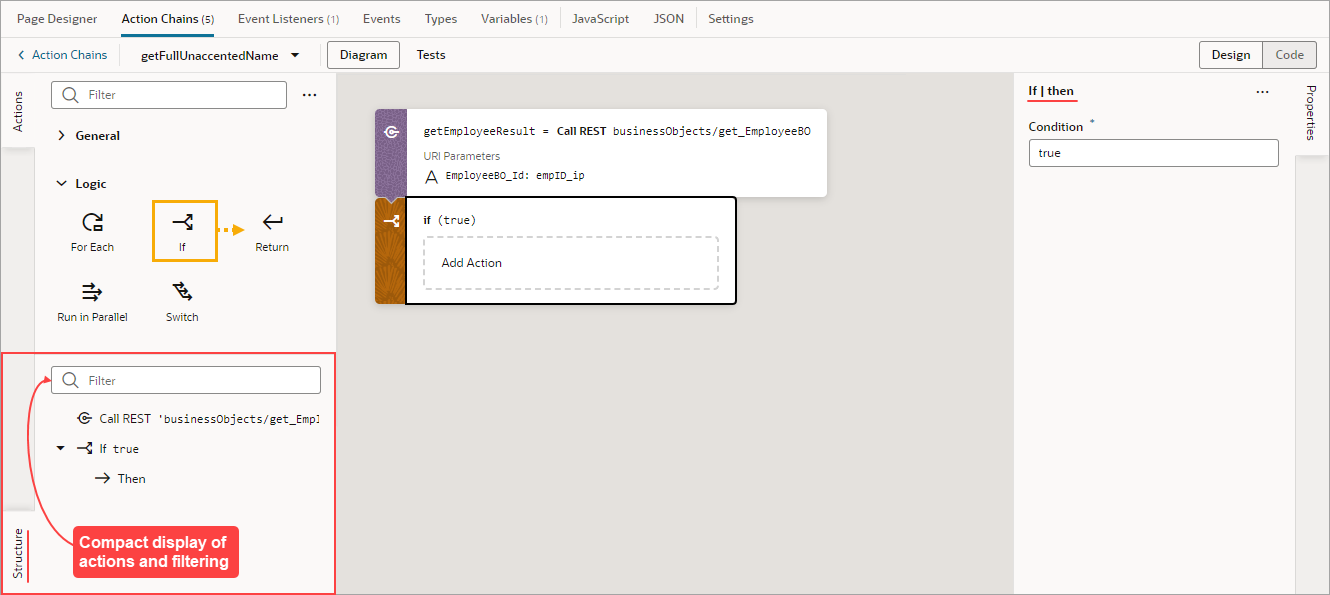This screenshot has height=595, width=1330.
Task: Switch to Design view
Action: click(x=1230, y=55)
